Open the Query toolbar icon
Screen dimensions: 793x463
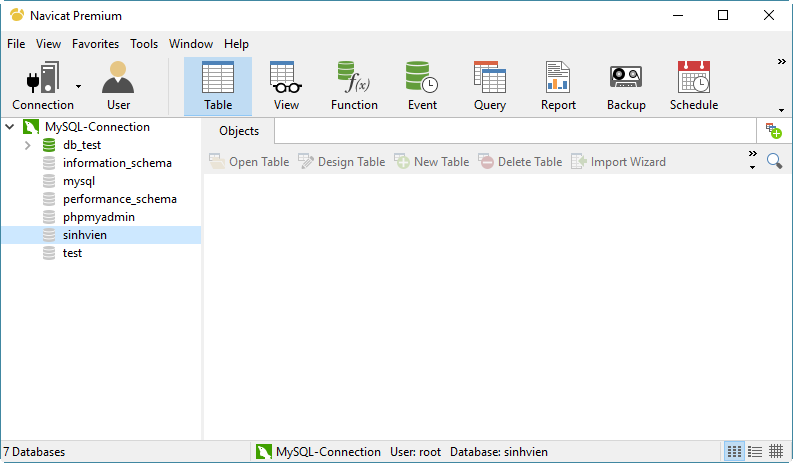pos(490,86)
